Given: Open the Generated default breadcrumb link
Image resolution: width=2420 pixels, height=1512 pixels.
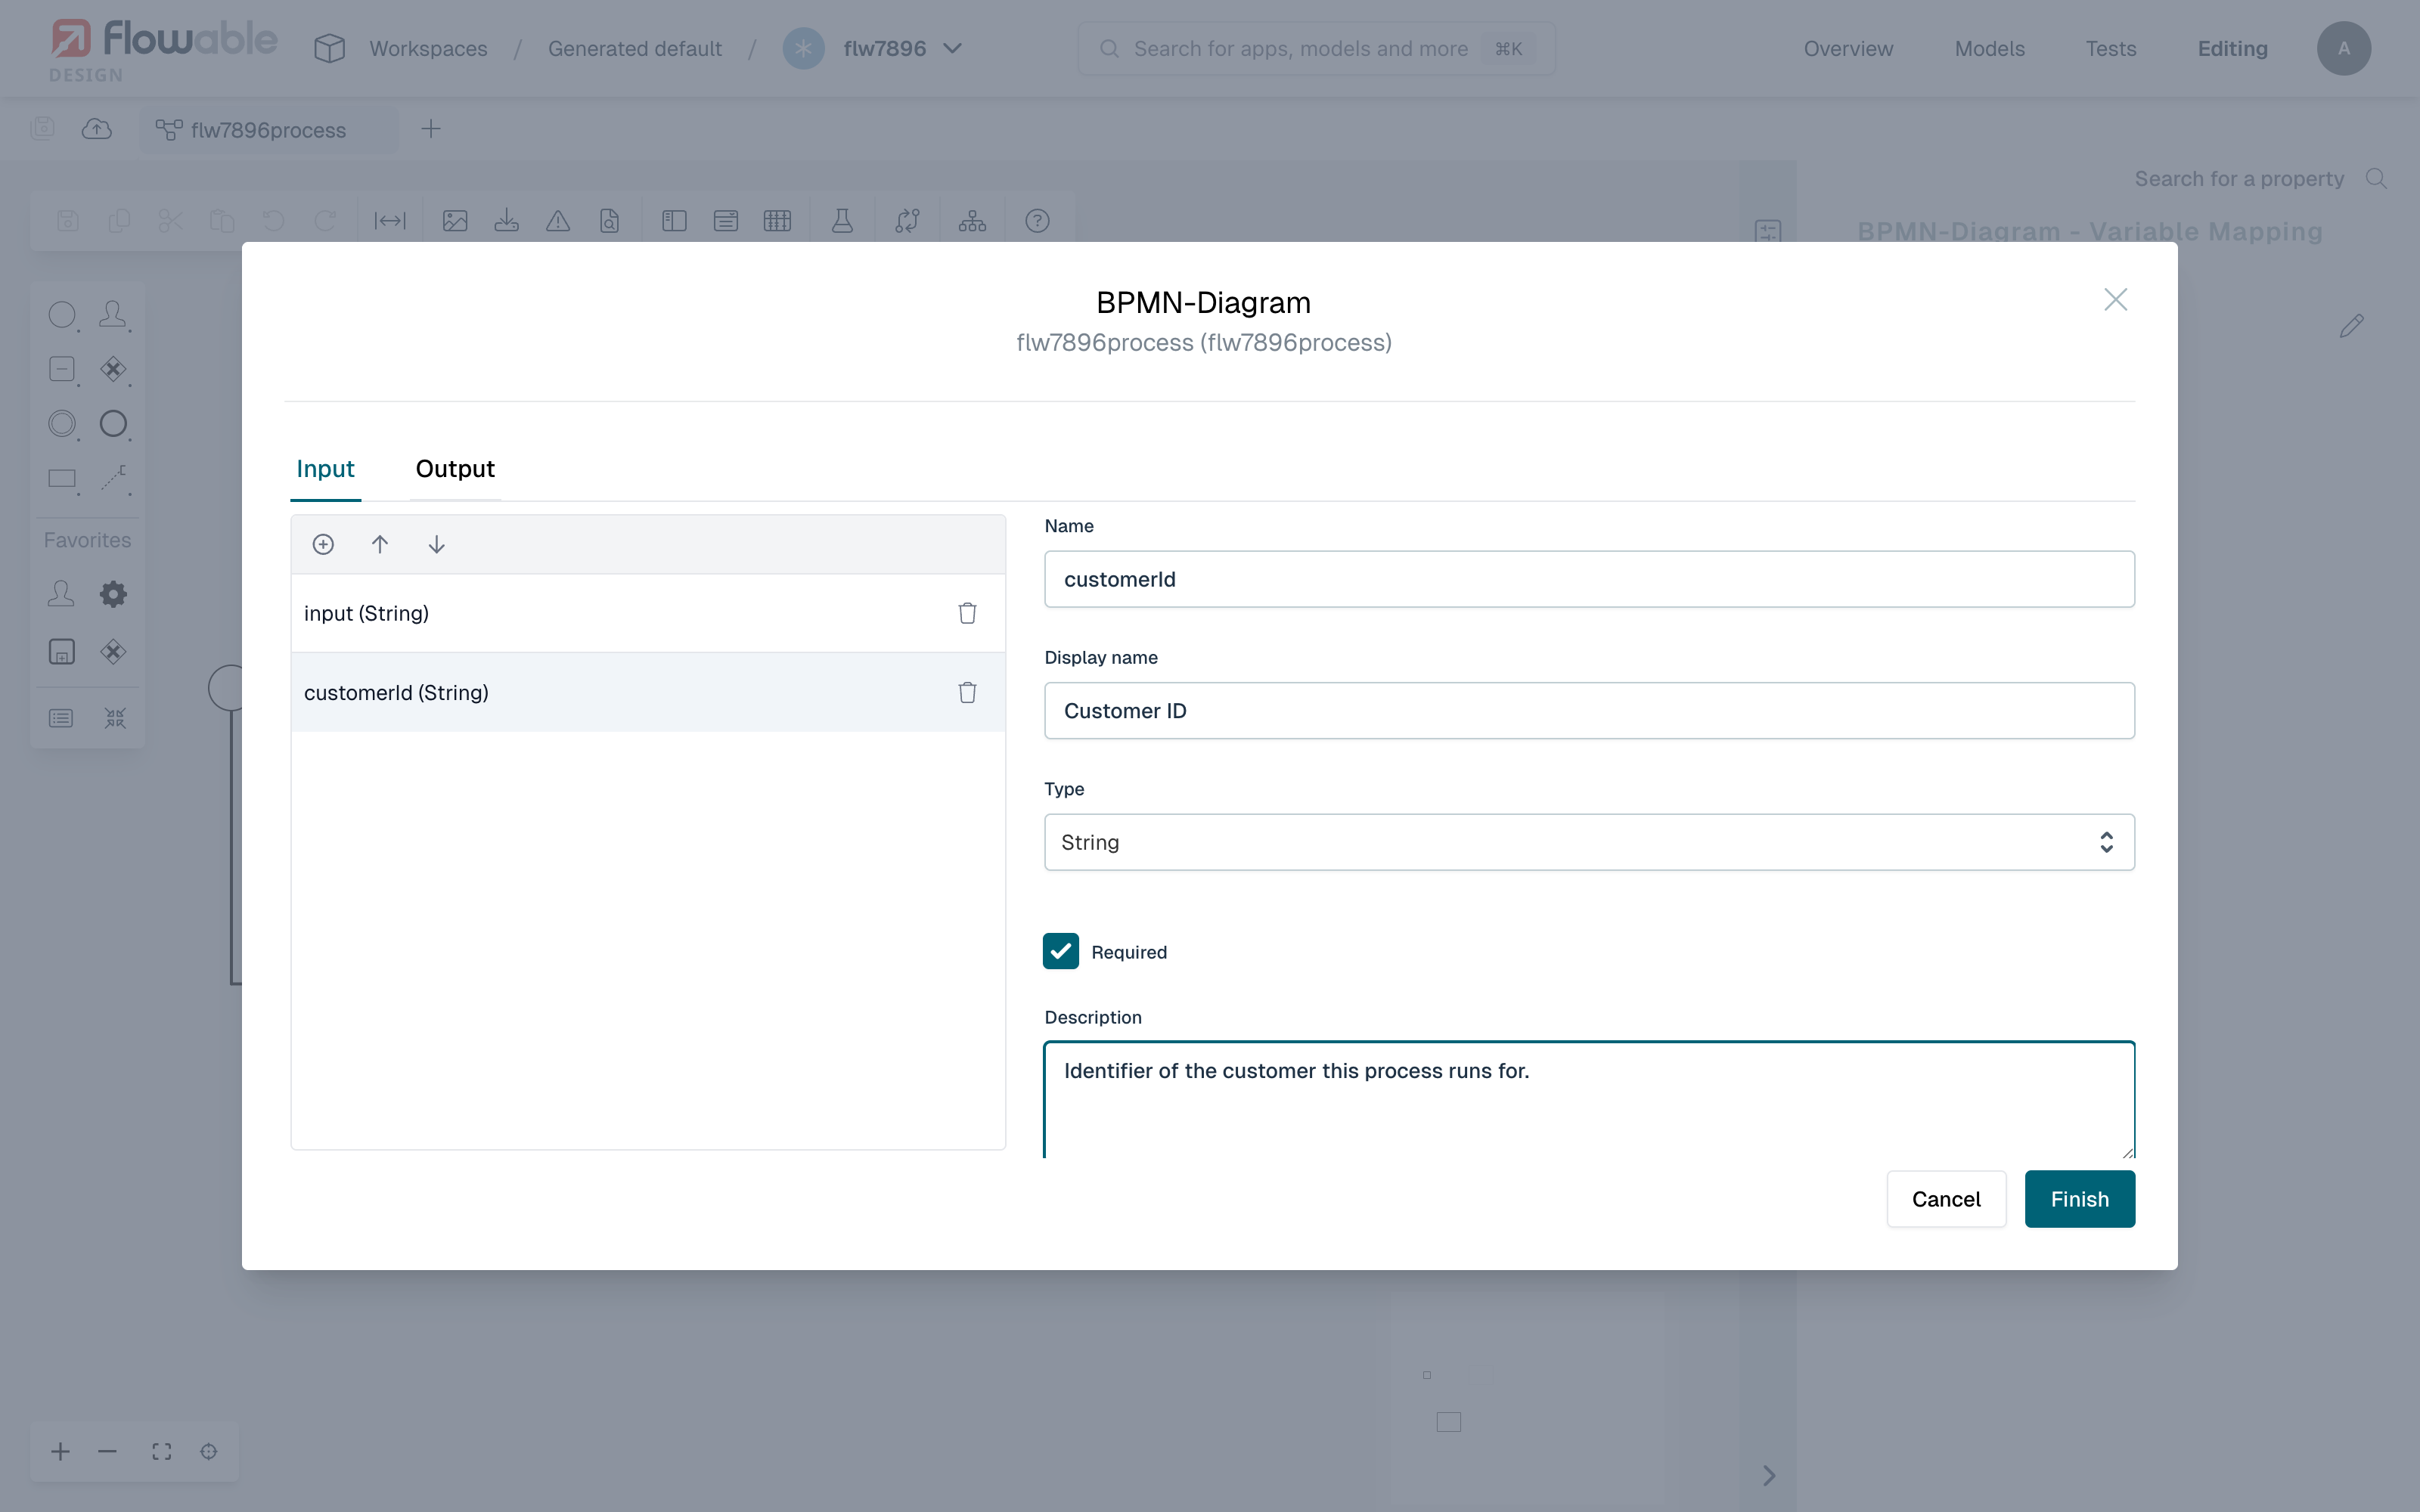Looking at the screenshot, I should [x=635, y=48].
